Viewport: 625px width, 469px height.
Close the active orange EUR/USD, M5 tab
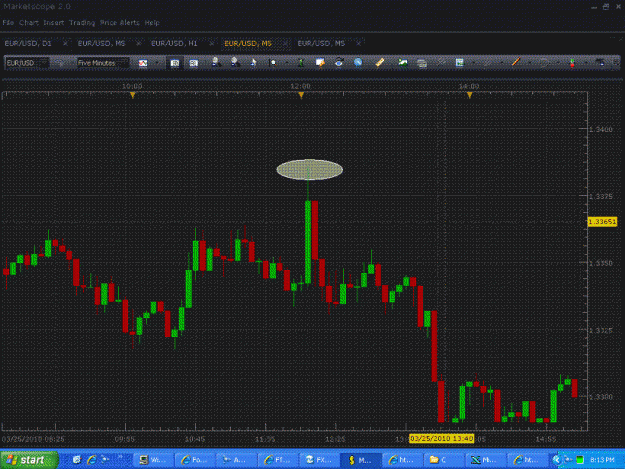tap(285, 43)
